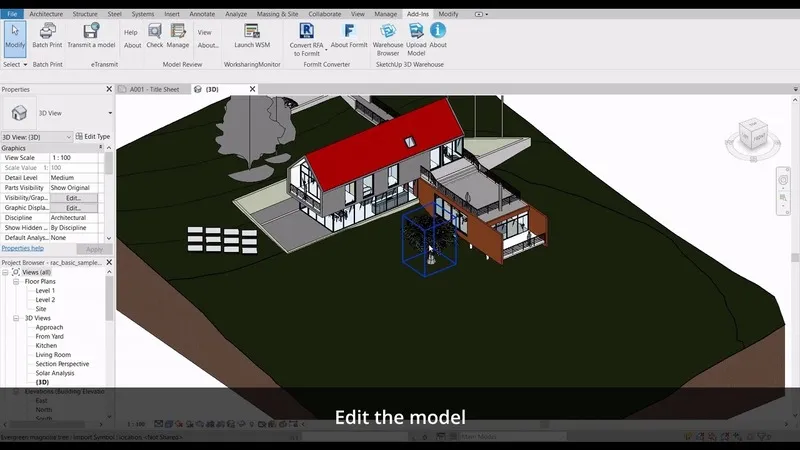800x450 pixels.
Task: Click the Project Browser vertical scrollbar
Action: click(109, 298)
